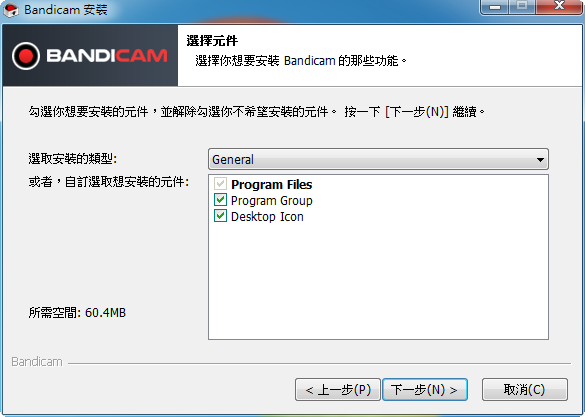Image resolution: width=585 pixels, height=417 pixels.
Task: Go back with 上一步(P) button
Action: coord(338,390)
